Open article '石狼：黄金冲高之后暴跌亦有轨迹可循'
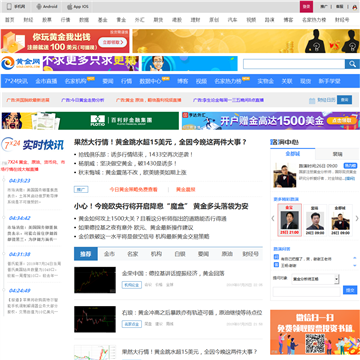The width and height of the screenshot is (360, 360). [192, 313]
